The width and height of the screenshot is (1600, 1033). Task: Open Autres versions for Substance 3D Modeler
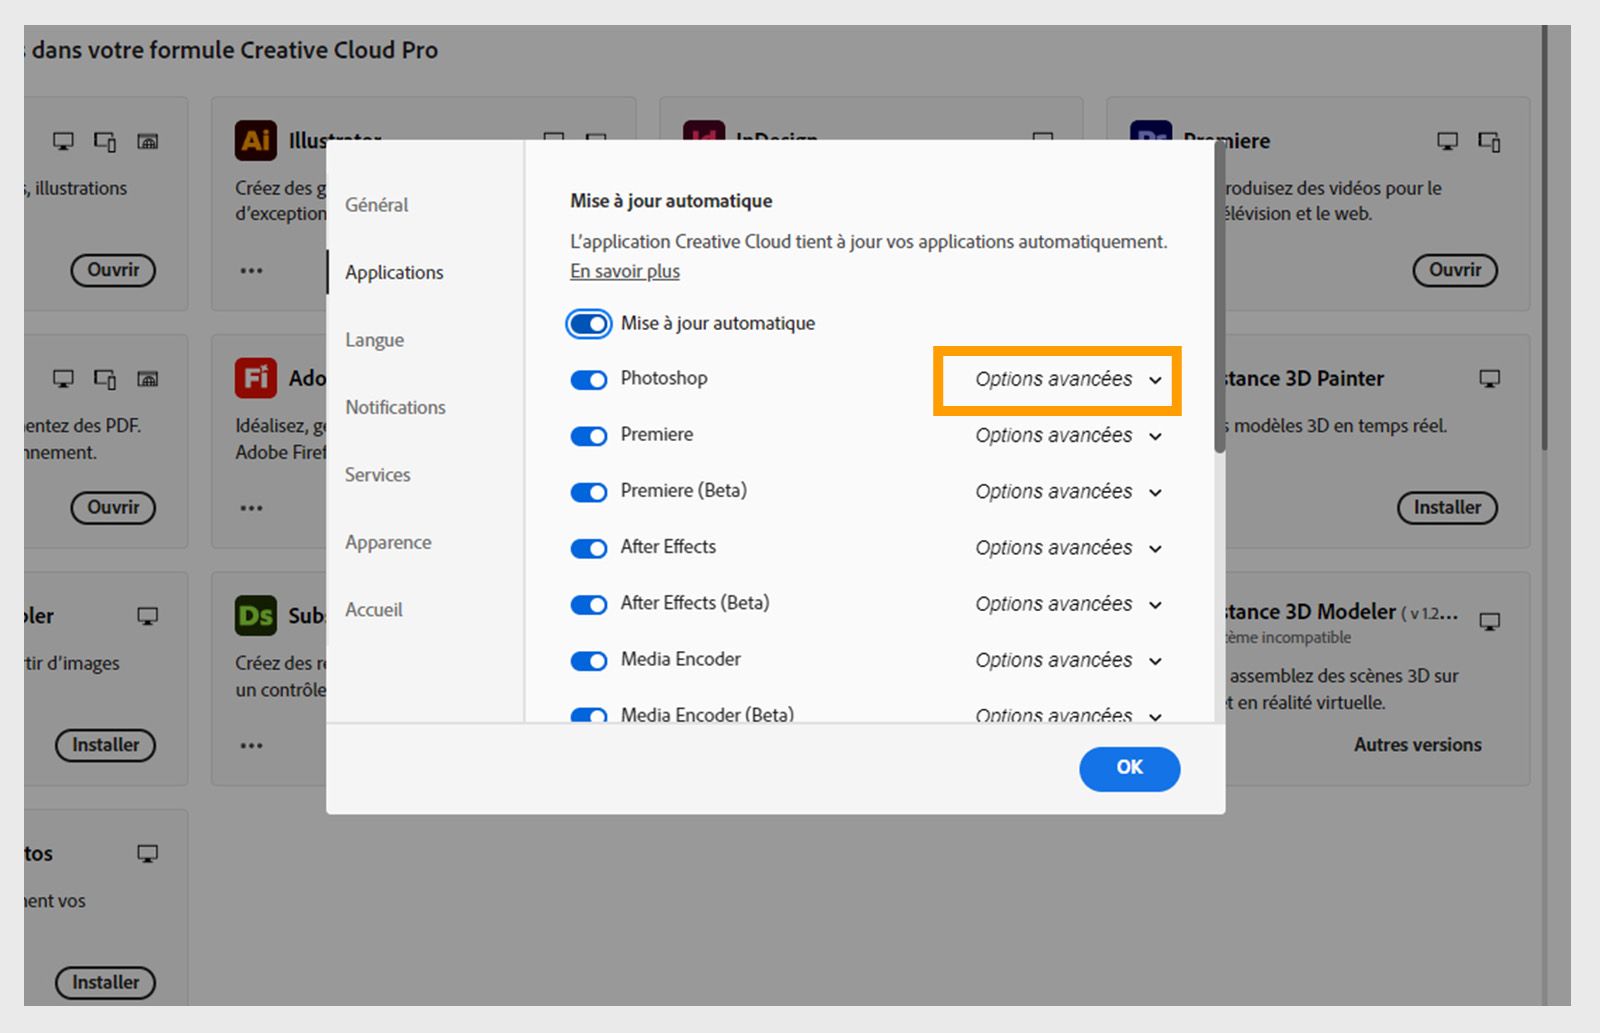1418,745
